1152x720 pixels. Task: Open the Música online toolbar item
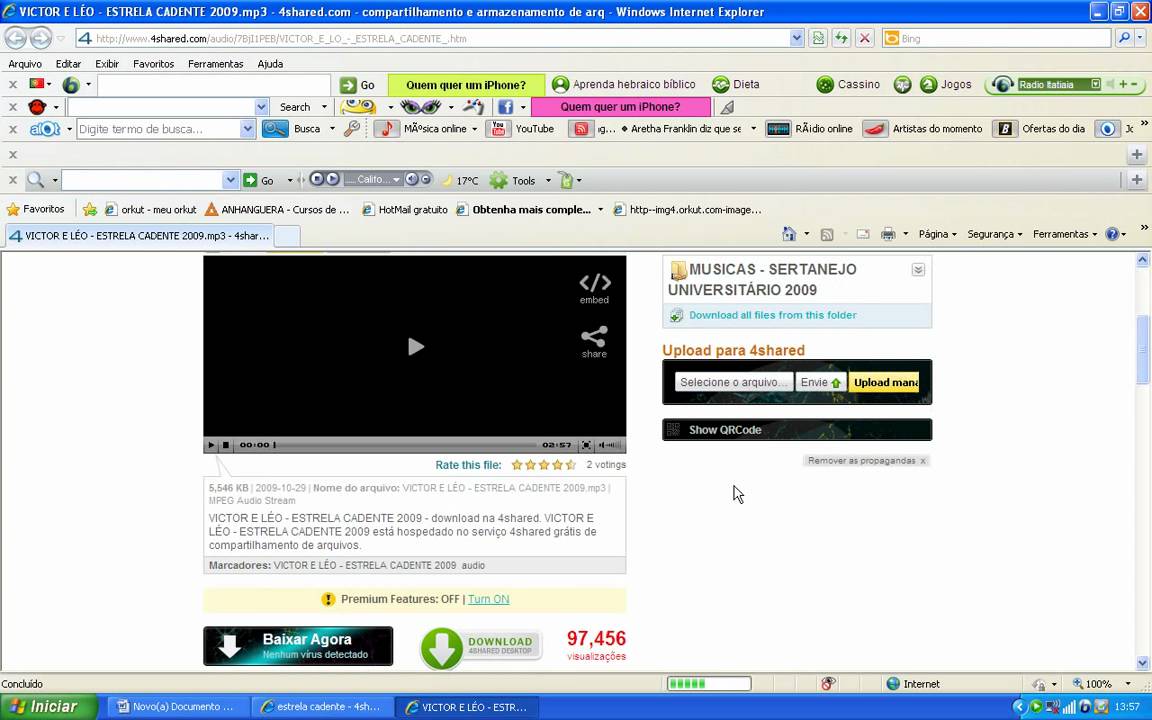point(426,129)
